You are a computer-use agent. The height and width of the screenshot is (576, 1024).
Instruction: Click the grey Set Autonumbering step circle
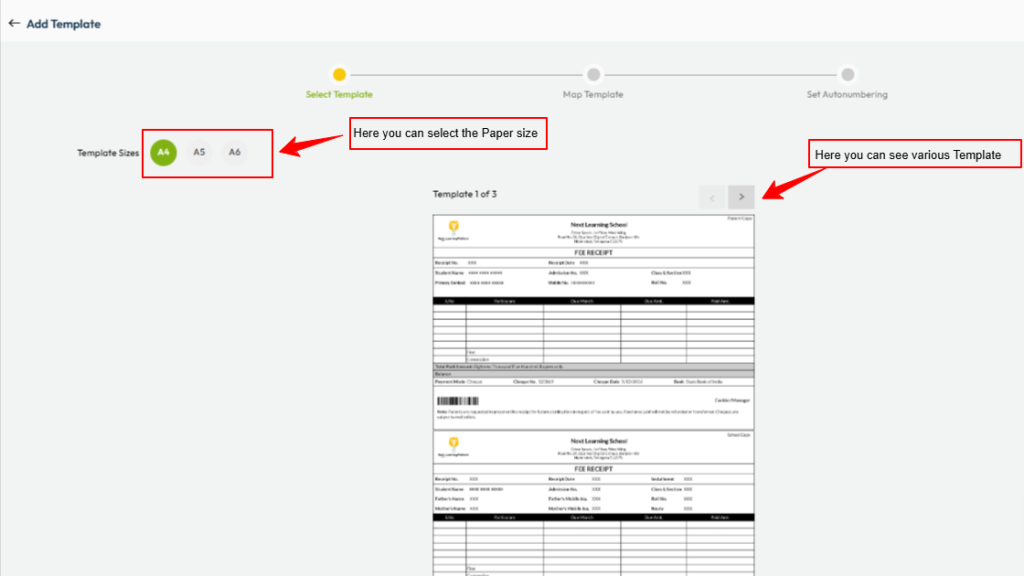pyautogui.click(x=847, y=74)
